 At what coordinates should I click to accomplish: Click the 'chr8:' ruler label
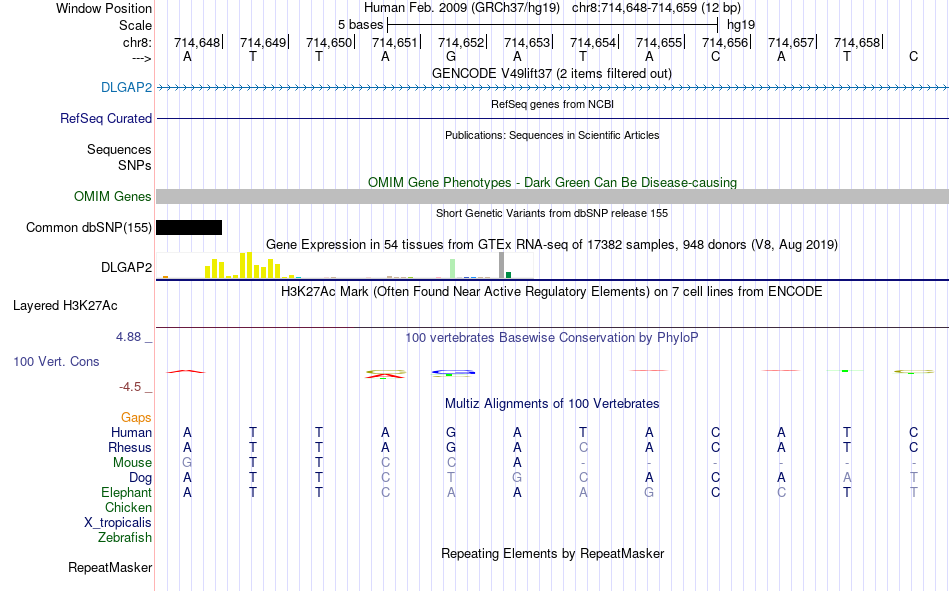(137, 42)
